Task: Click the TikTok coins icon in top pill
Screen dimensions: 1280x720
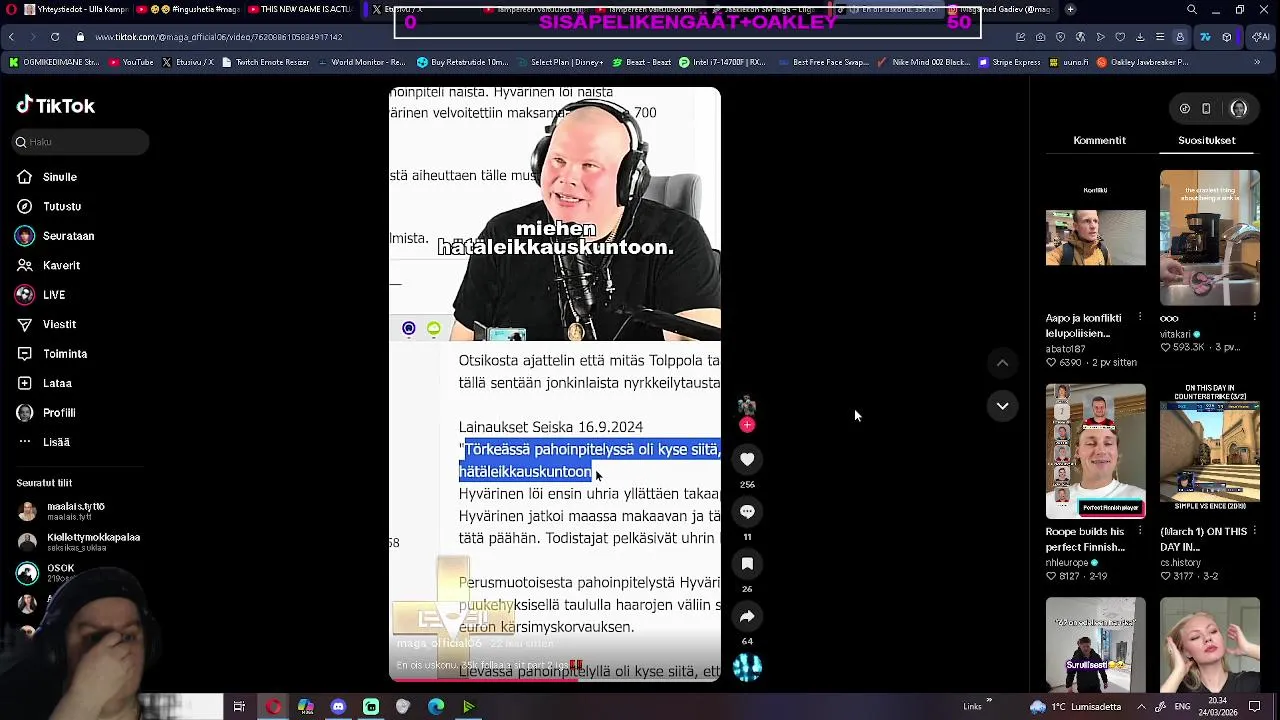Action: click(1185, 108)
